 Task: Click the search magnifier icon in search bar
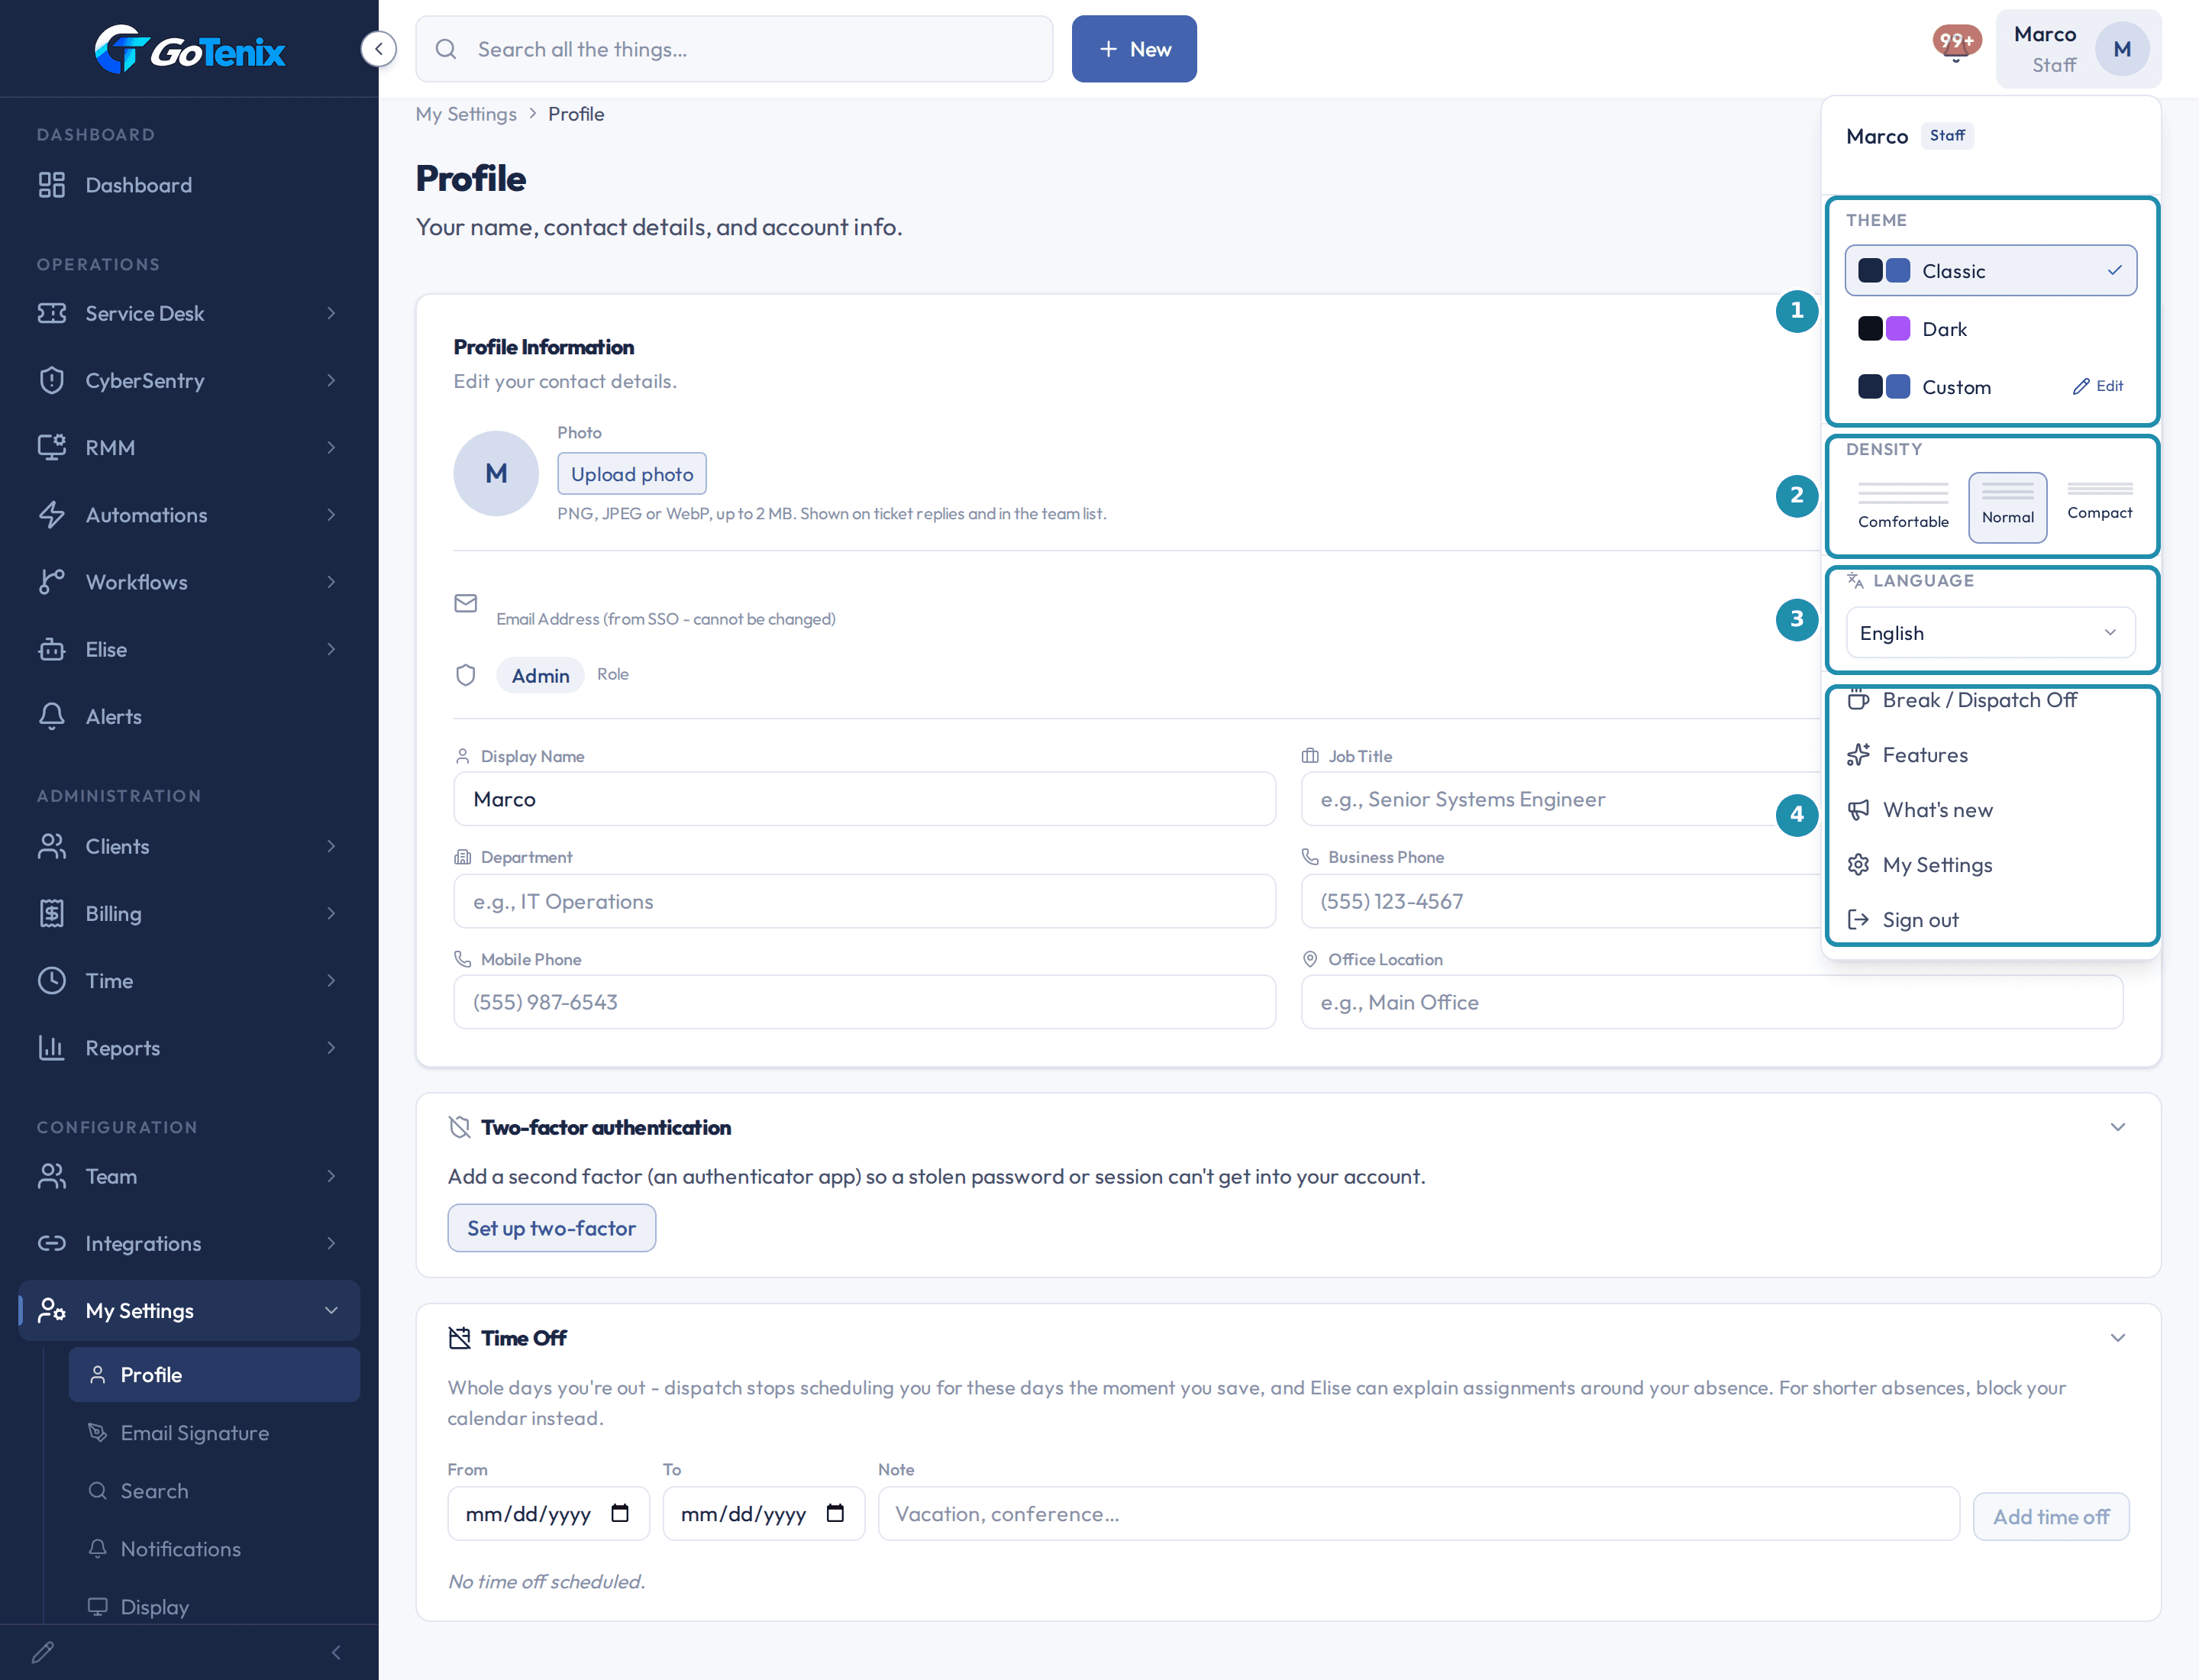tap(446, 49)
